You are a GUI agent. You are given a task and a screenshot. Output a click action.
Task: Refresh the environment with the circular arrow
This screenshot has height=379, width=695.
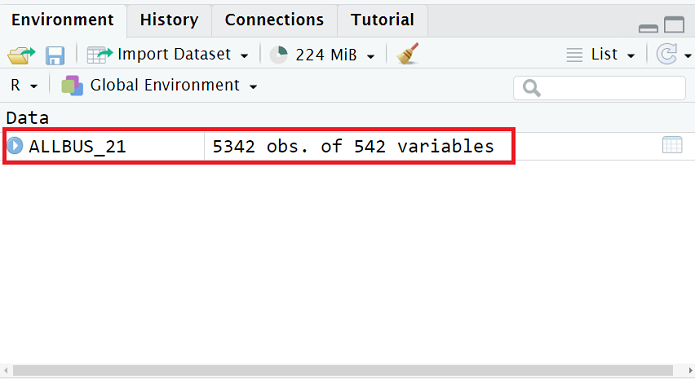[667, 54]
